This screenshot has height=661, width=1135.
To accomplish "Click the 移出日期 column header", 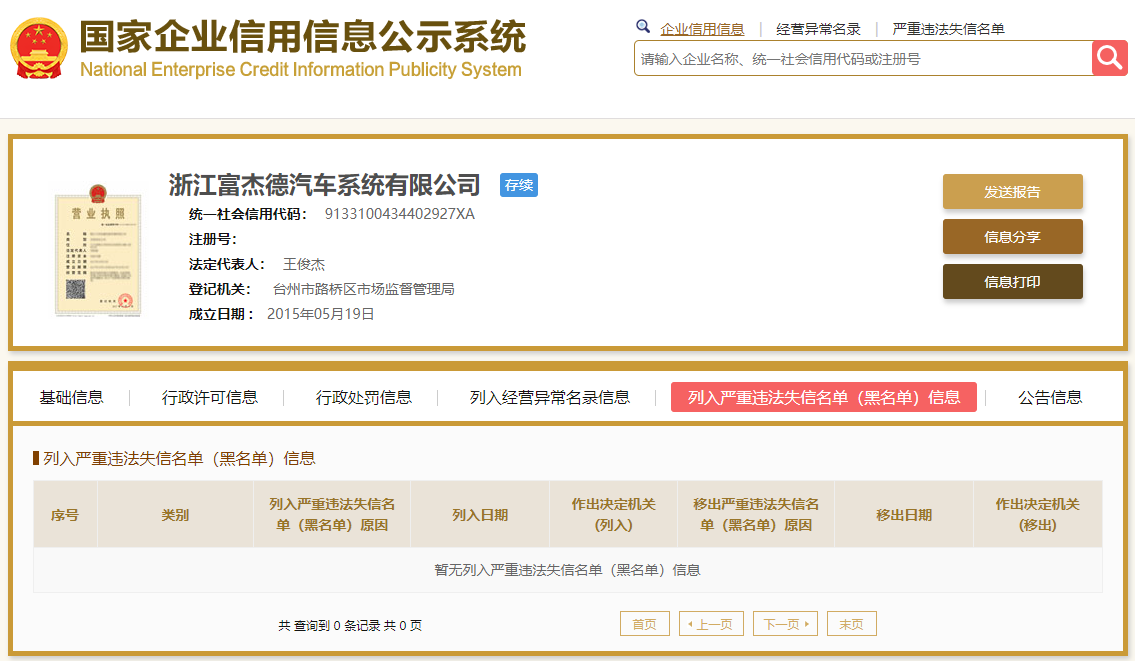I will [x=904, y=515].
